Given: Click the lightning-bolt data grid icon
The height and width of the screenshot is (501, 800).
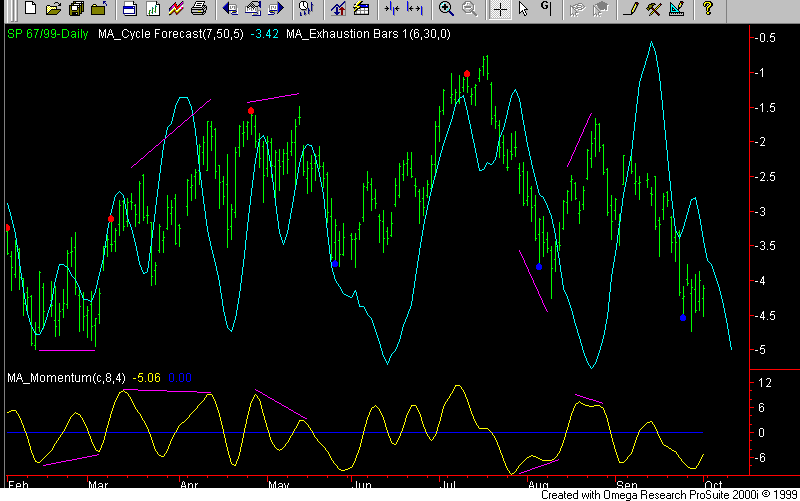Looking at the screenshot, I should [x=361, y=8].
